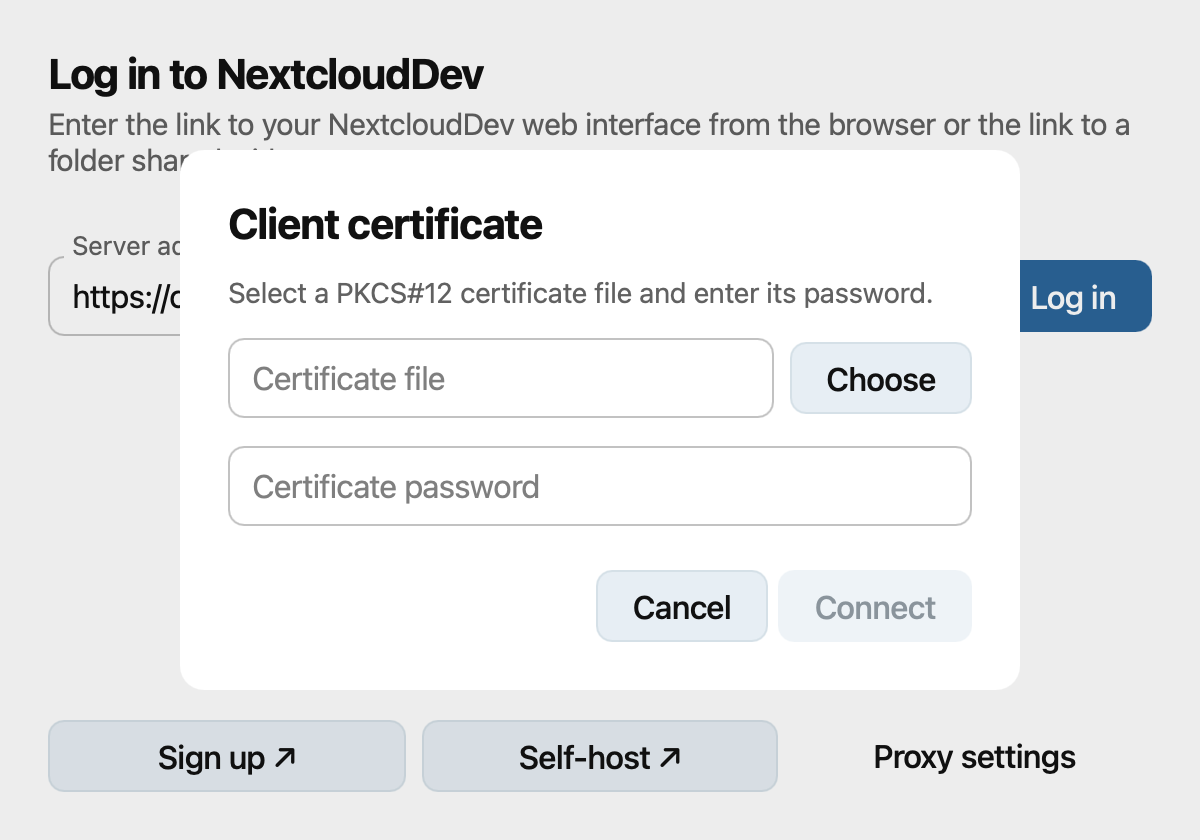Open Proxy settings

(x=975, y=756)
